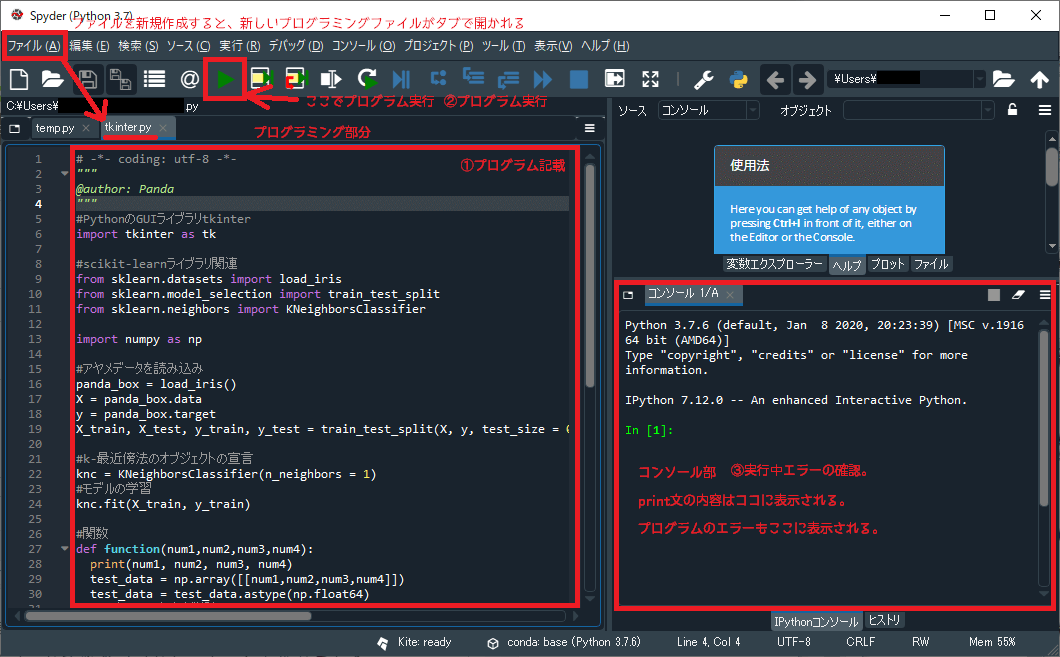This screenshot has width=1060, height=657.
Task: Open preferences with the wrench icon
Action: [704, 80]
